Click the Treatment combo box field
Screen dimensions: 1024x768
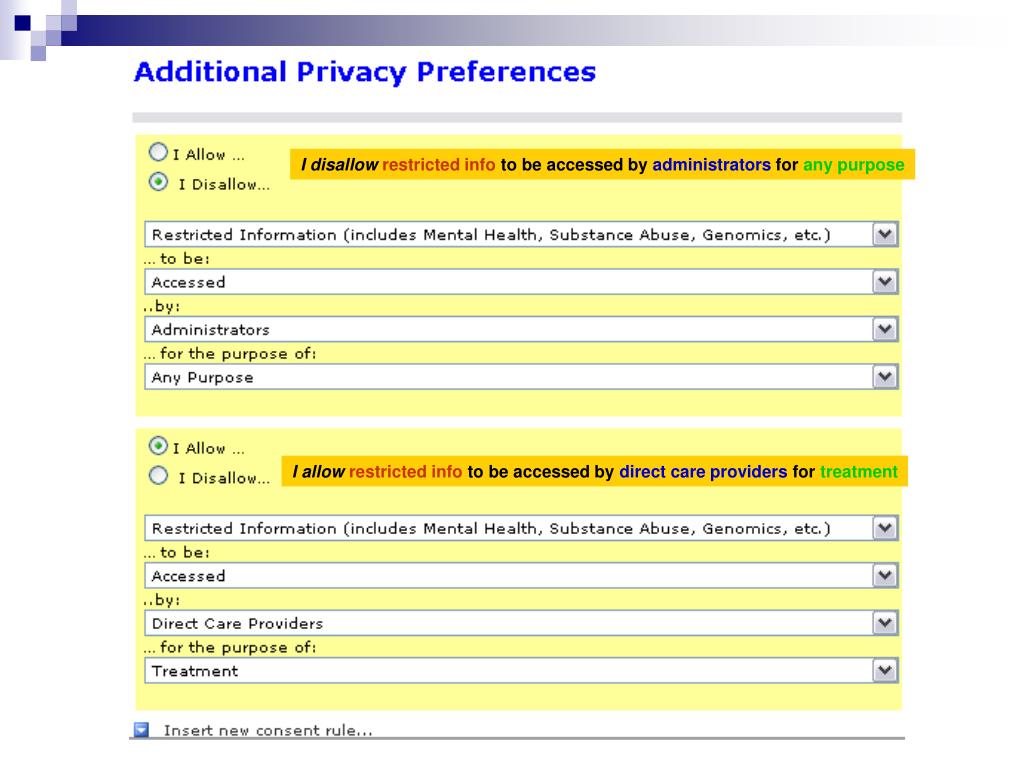(521, 671)
